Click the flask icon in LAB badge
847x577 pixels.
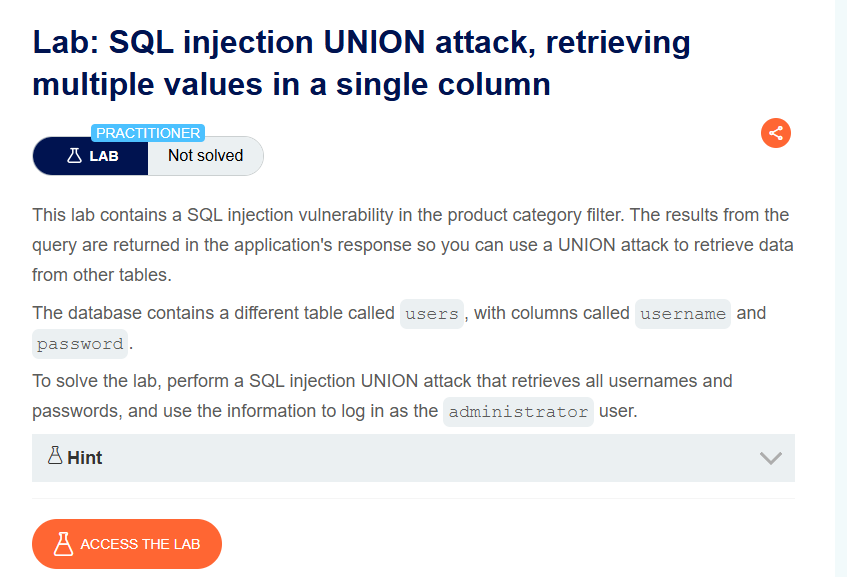point(74,156)
